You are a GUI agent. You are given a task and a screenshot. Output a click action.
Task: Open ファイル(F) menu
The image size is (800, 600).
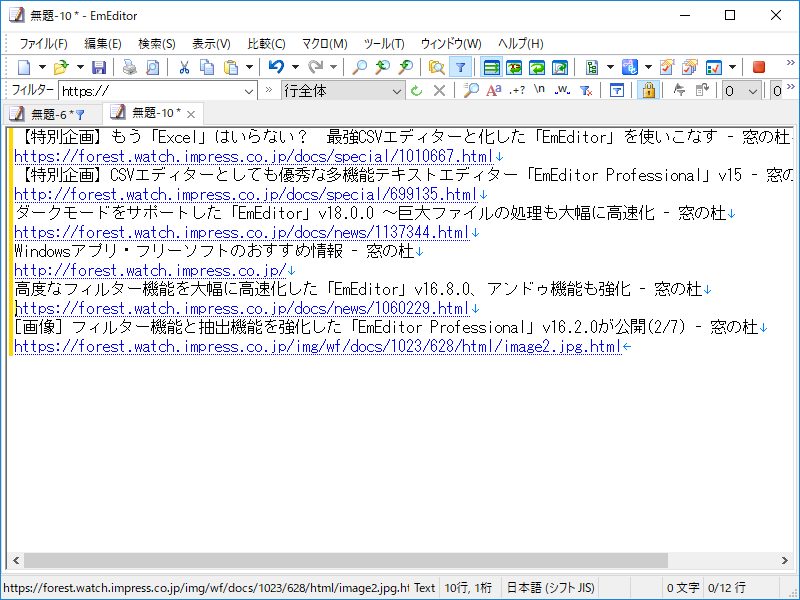pyautogui.click(x=43, y=44)
